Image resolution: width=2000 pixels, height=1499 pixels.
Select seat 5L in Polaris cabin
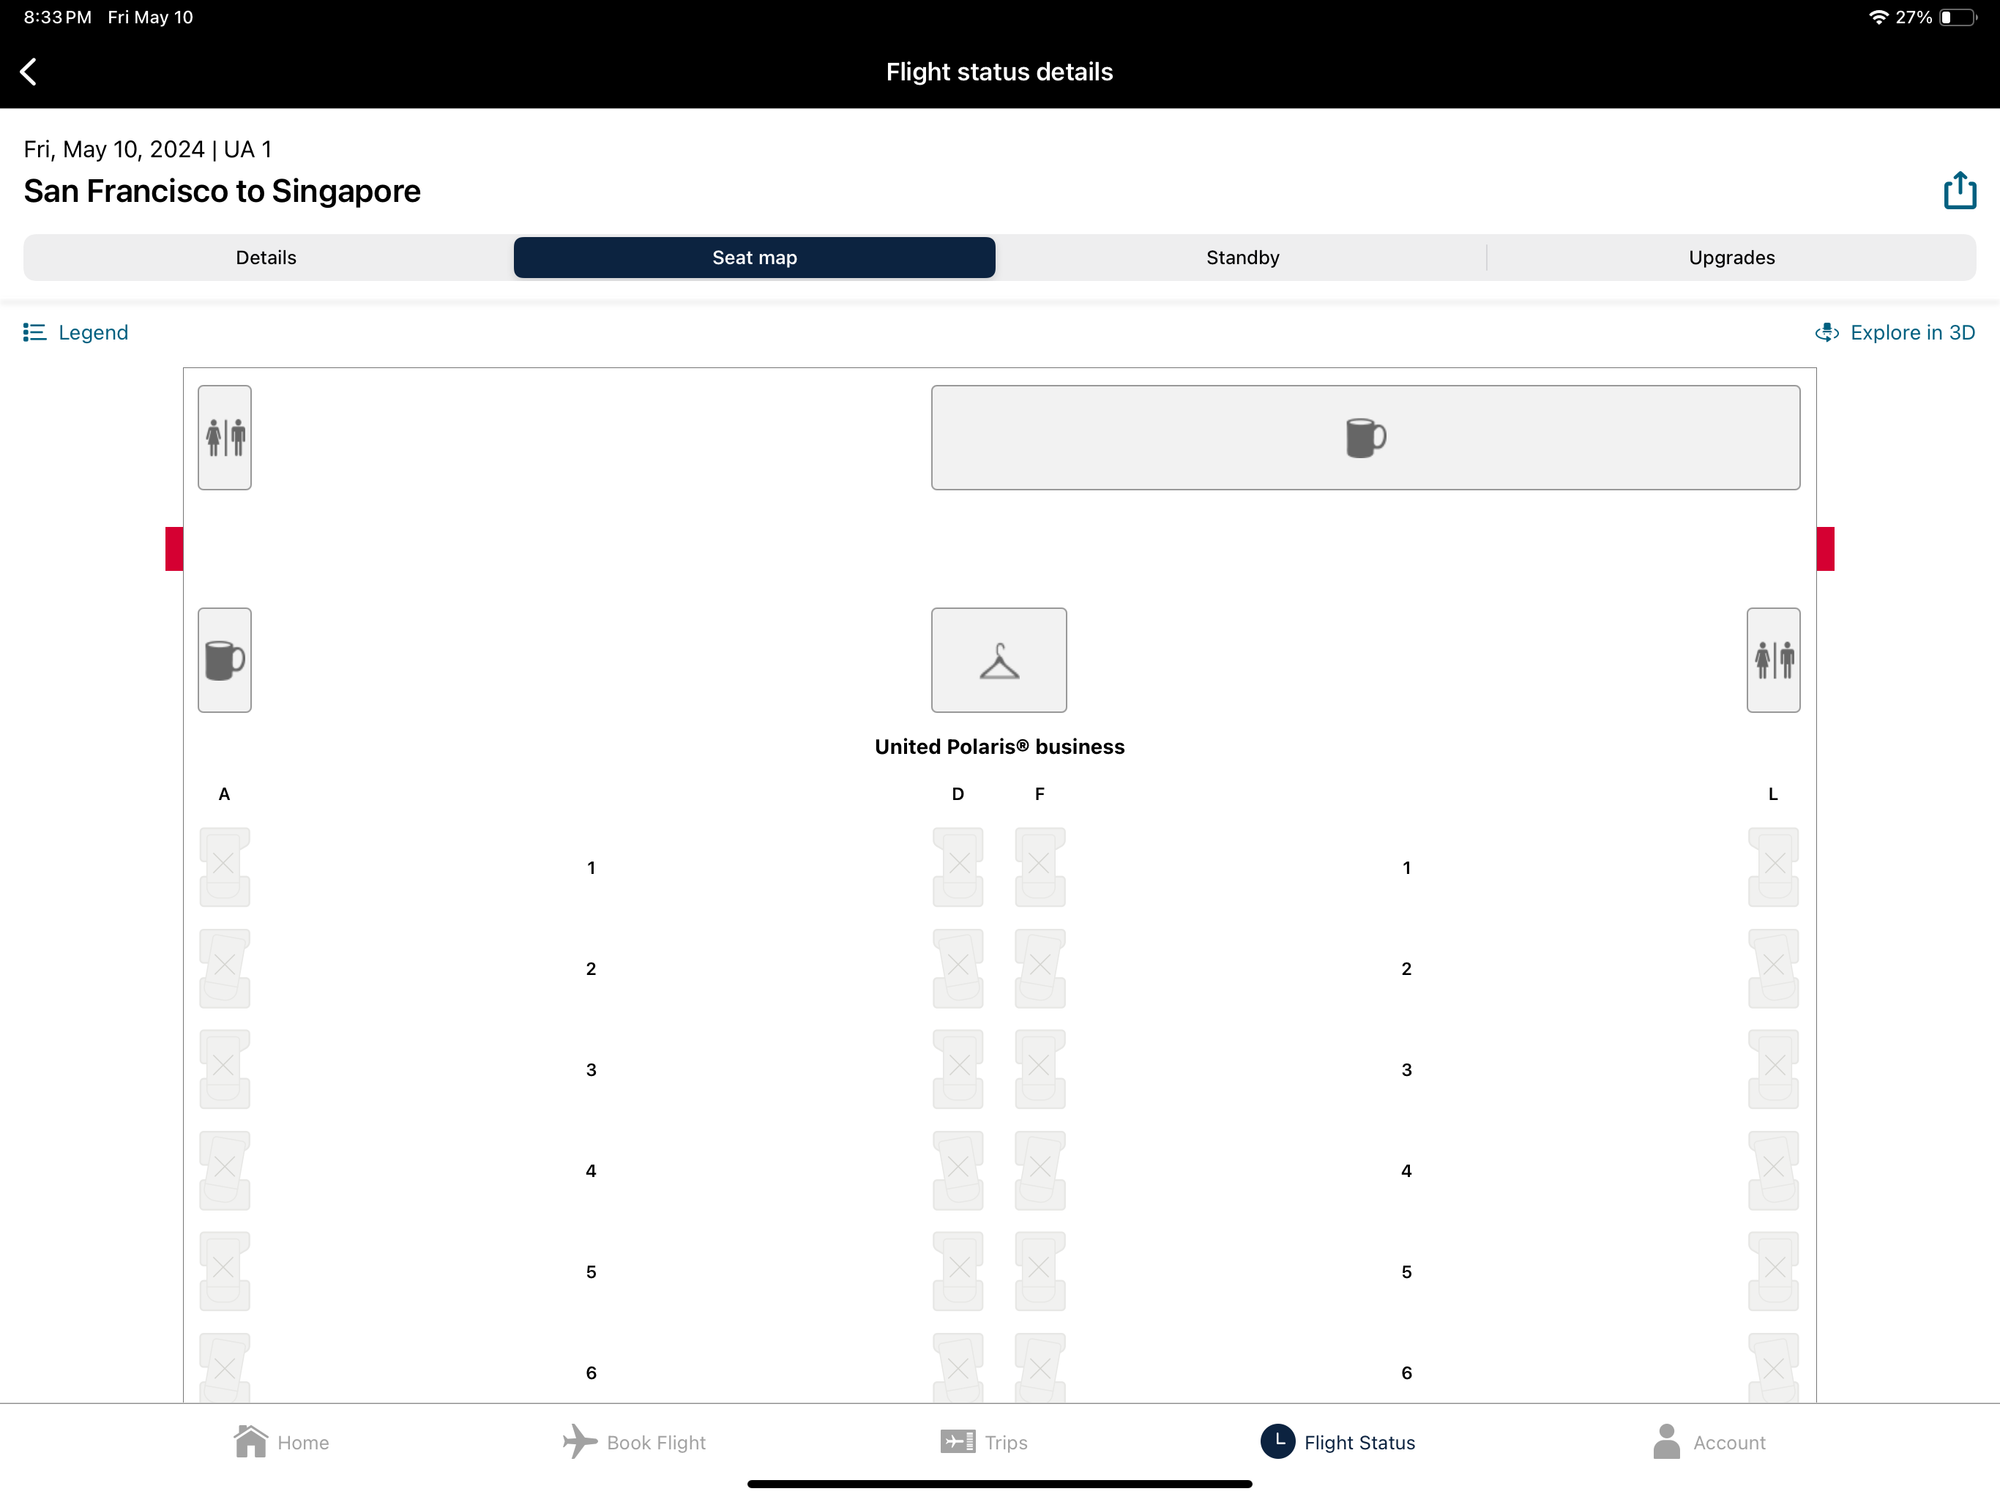[1773, 1270]
